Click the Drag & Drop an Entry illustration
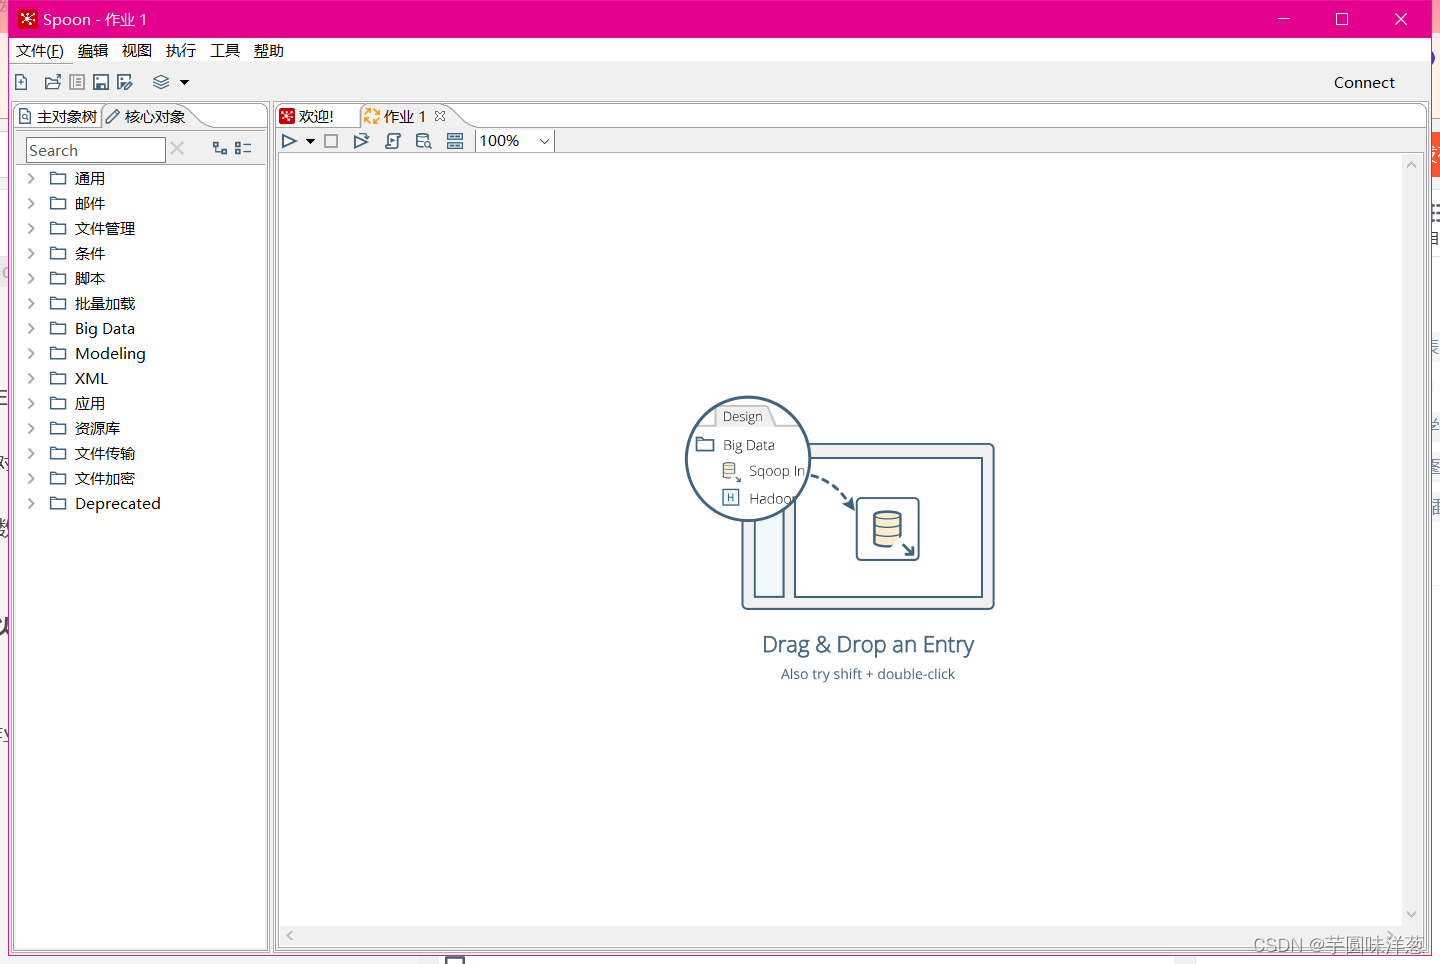Screen dimensions: 1440x964 tap(840, 503)
